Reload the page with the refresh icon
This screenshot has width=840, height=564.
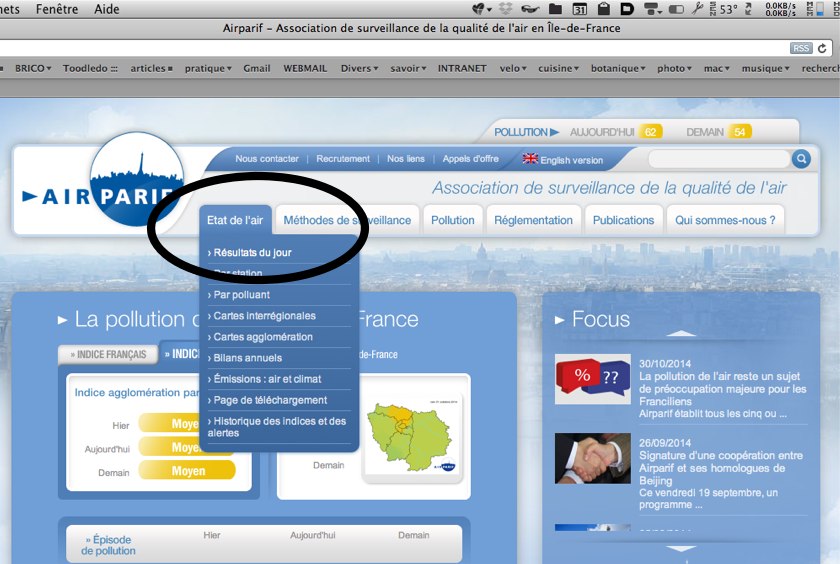822,48
